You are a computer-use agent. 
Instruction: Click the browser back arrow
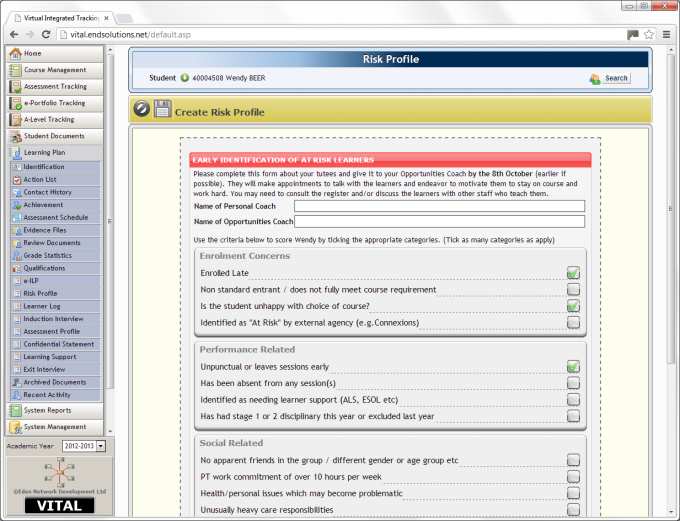14,35
